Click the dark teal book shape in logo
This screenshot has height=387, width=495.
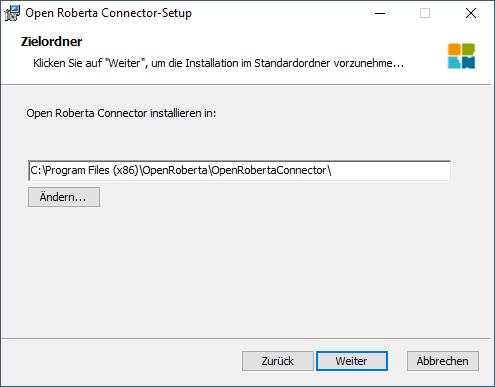(x=469, y=62)
